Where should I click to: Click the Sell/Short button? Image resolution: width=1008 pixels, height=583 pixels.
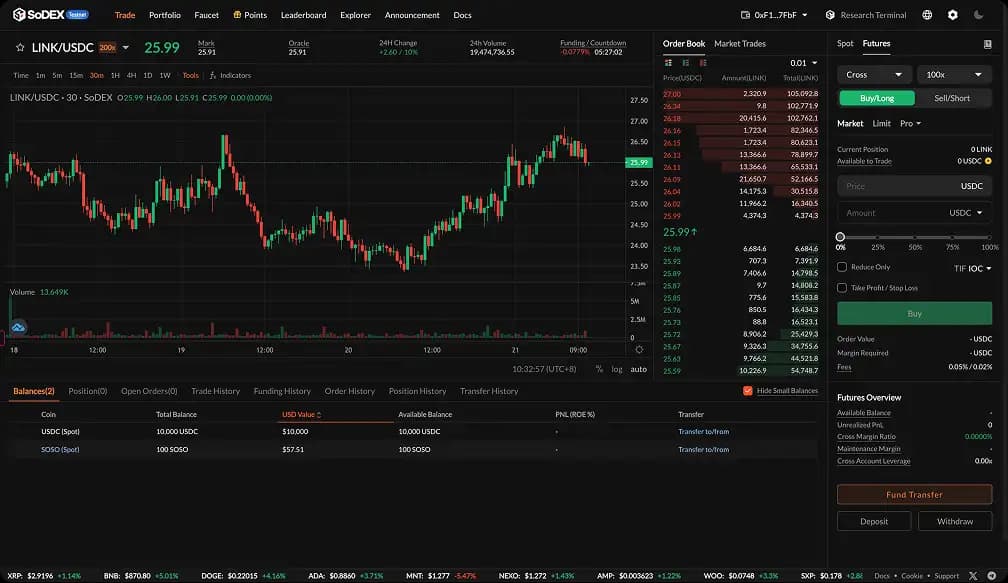click(952, 98)
